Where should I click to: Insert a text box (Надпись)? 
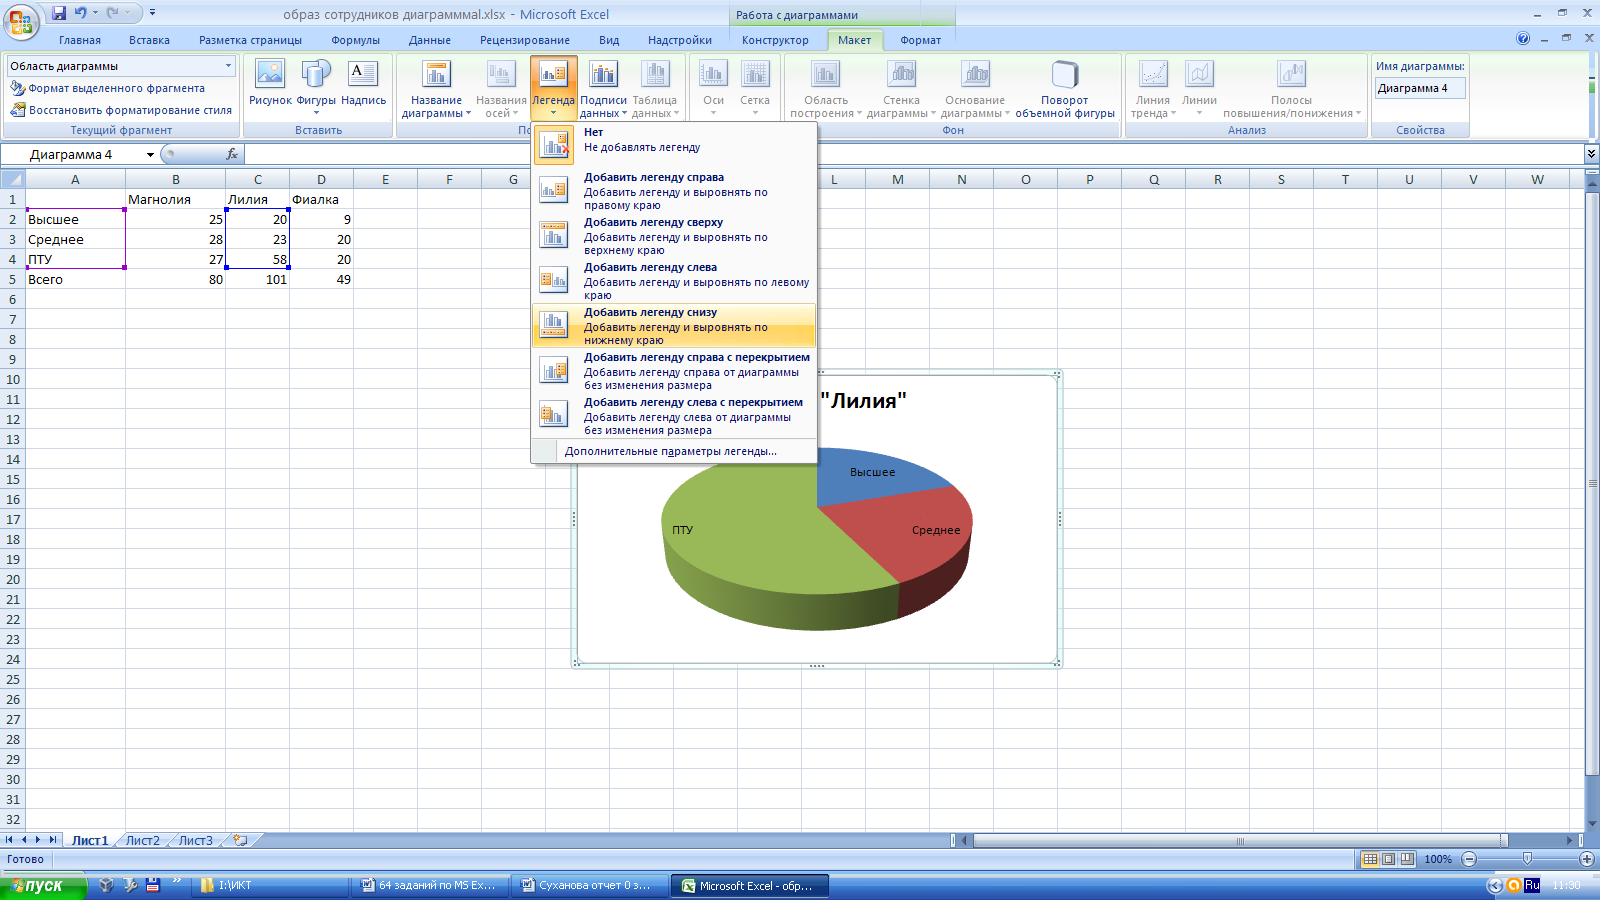coord(363,83)
